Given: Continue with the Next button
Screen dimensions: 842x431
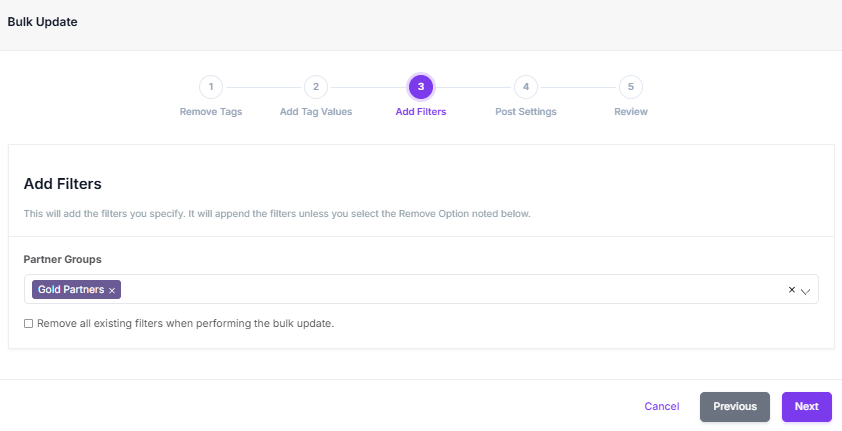Looking at the screenshot, I should [x=807, y=407].
